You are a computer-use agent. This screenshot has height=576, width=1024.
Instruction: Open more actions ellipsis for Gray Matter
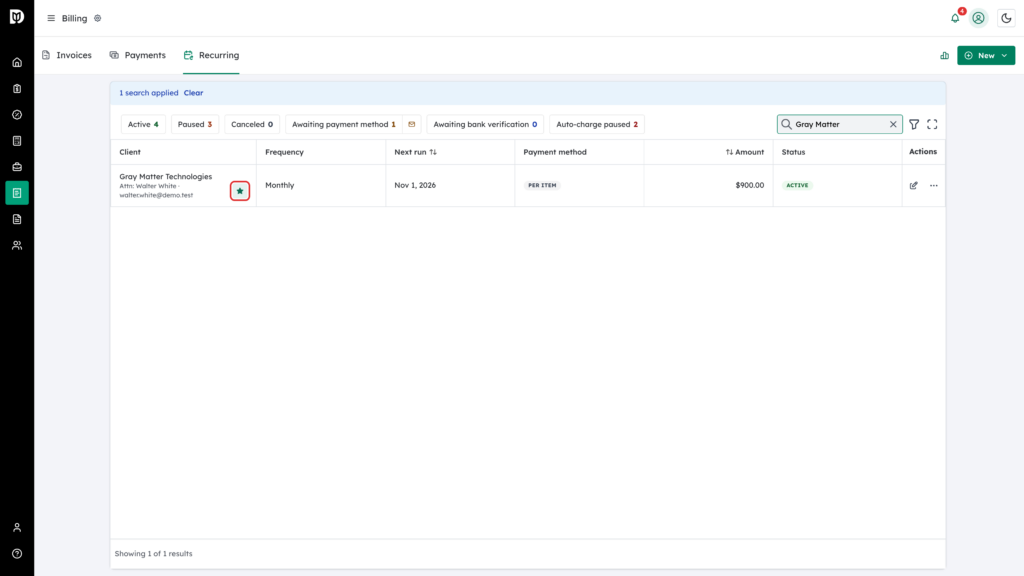pyautogui.click(x=934, y=185)
